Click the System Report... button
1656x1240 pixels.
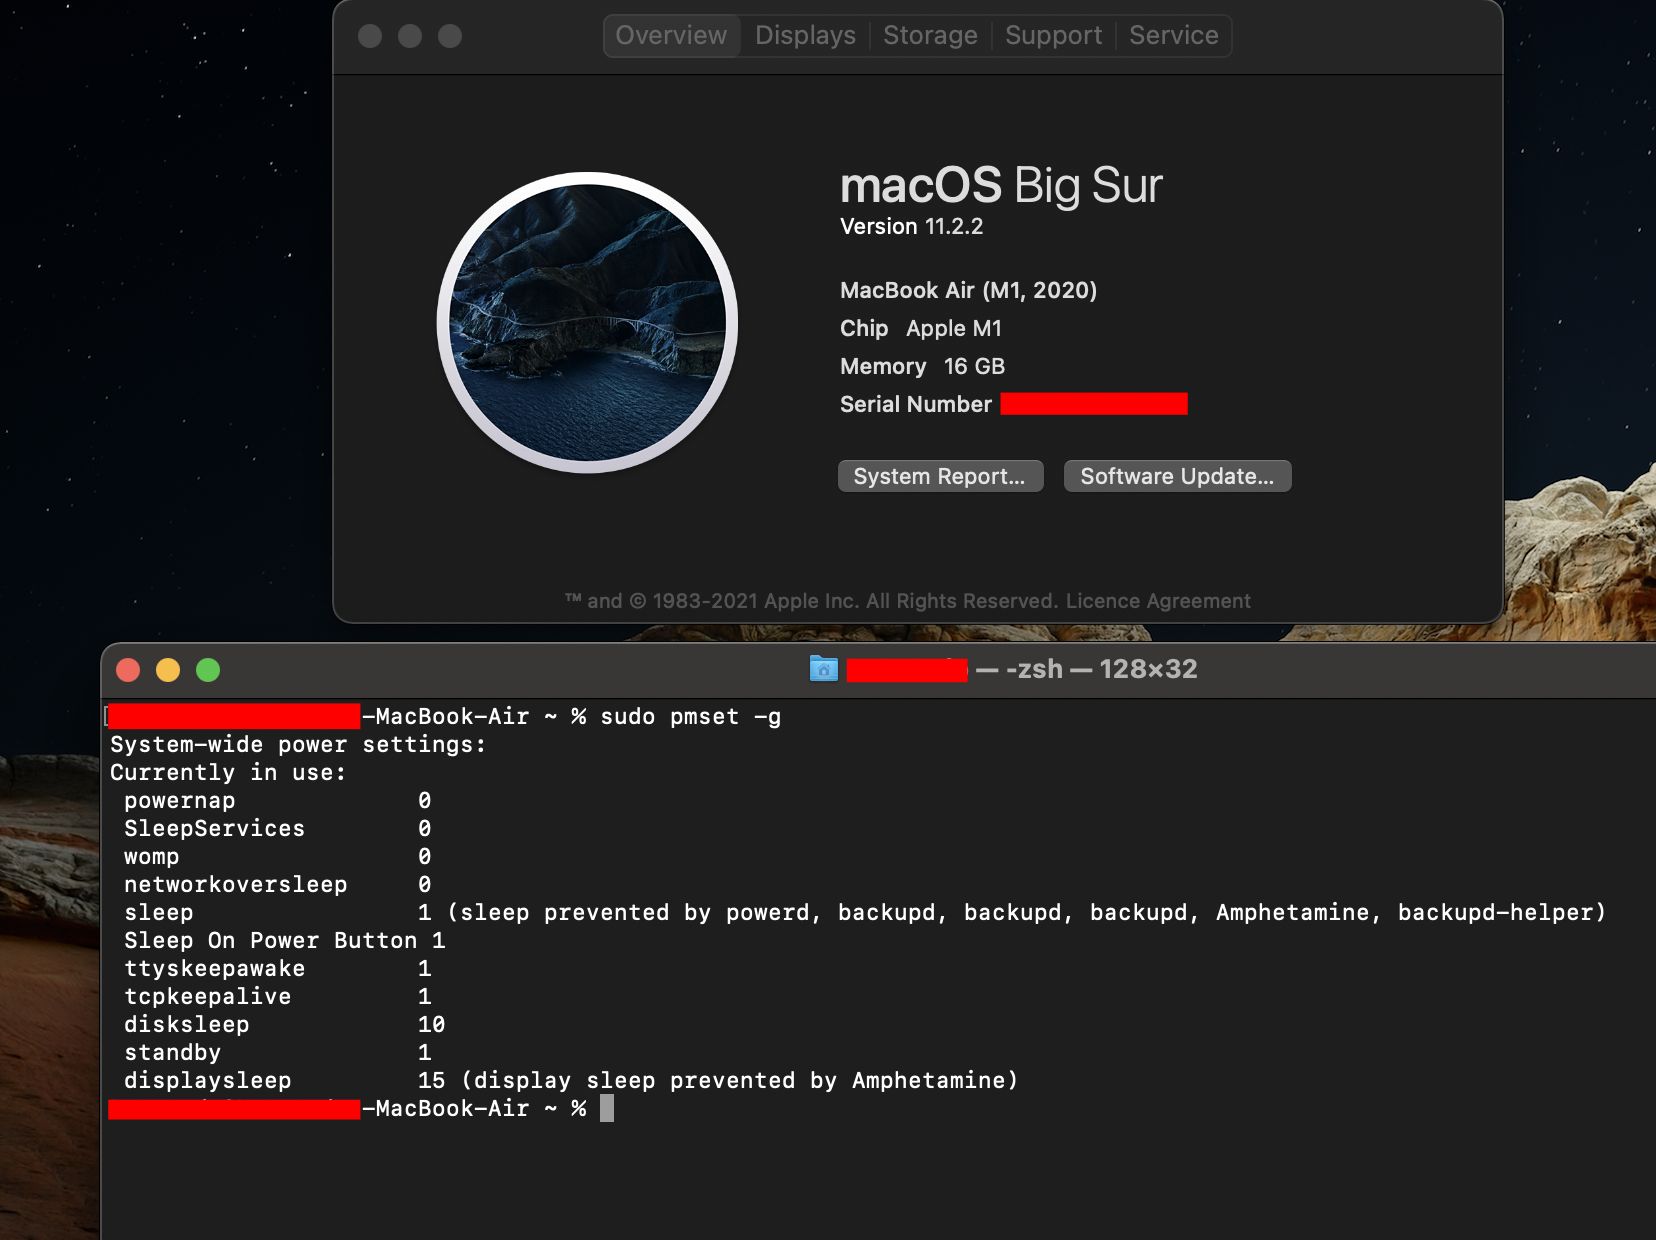coord(940,476)
